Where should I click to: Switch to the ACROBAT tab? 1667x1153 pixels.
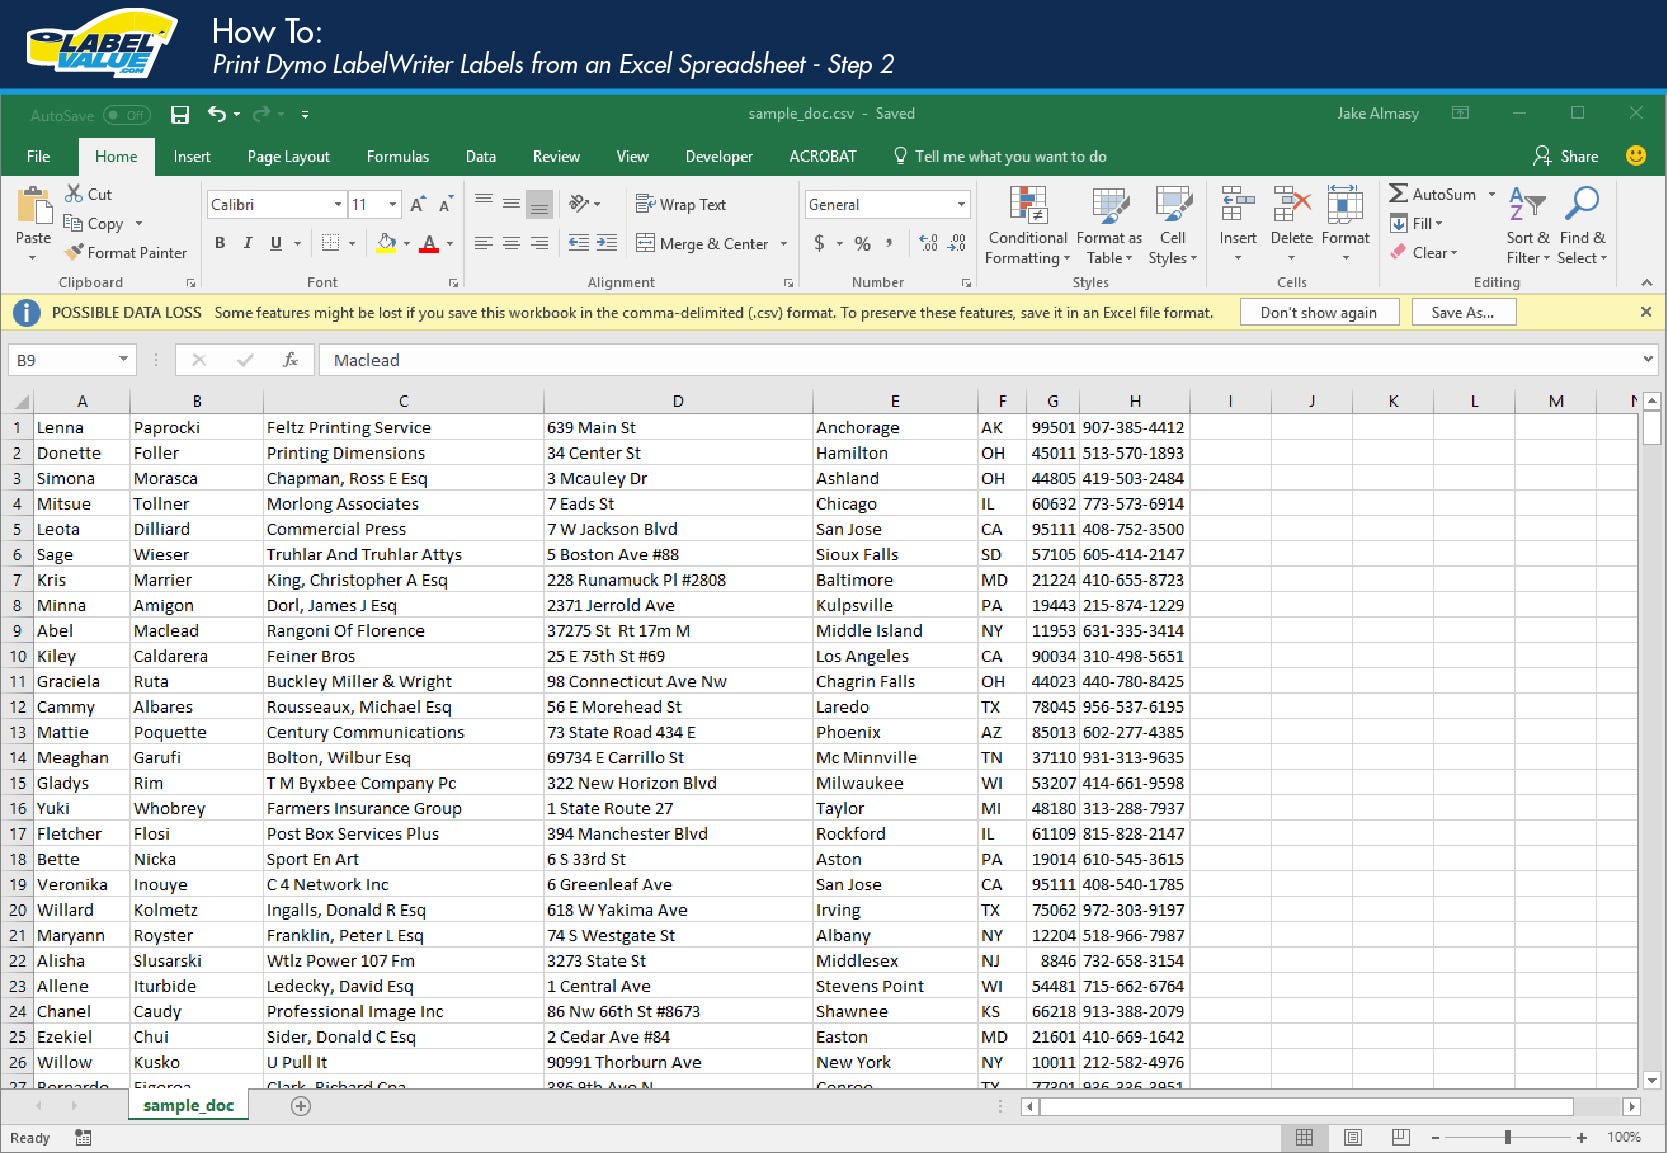[x=823, y=156]
